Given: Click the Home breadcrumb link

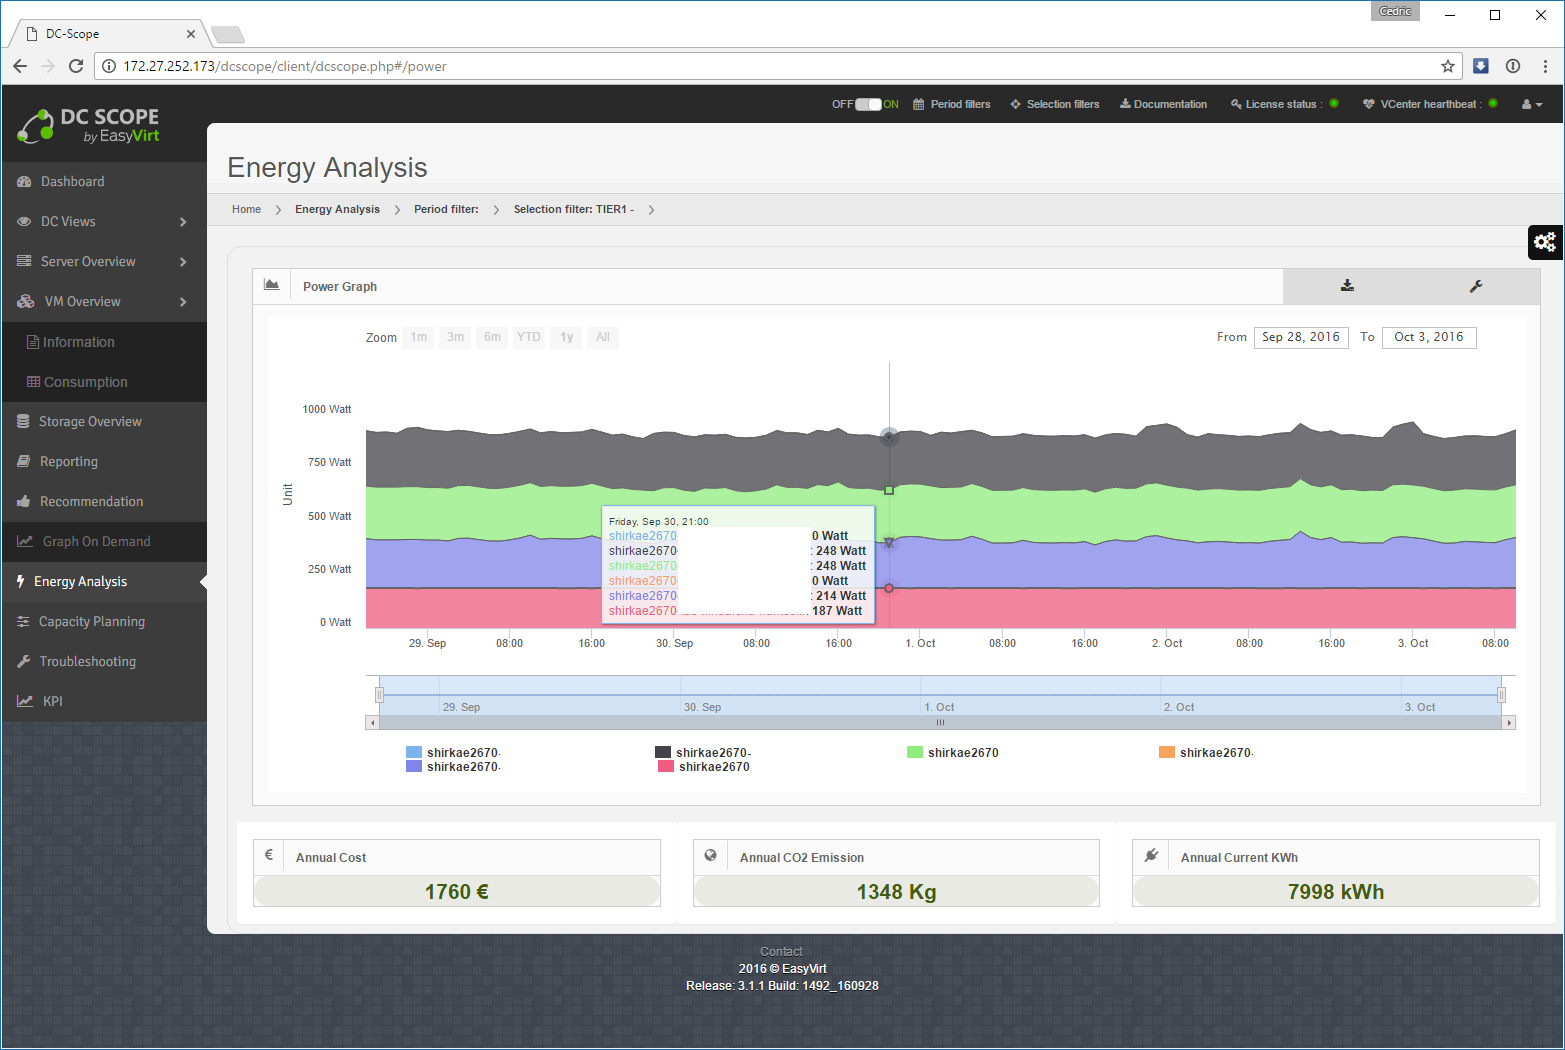Looking at the screenshot, I should [246, 209].
